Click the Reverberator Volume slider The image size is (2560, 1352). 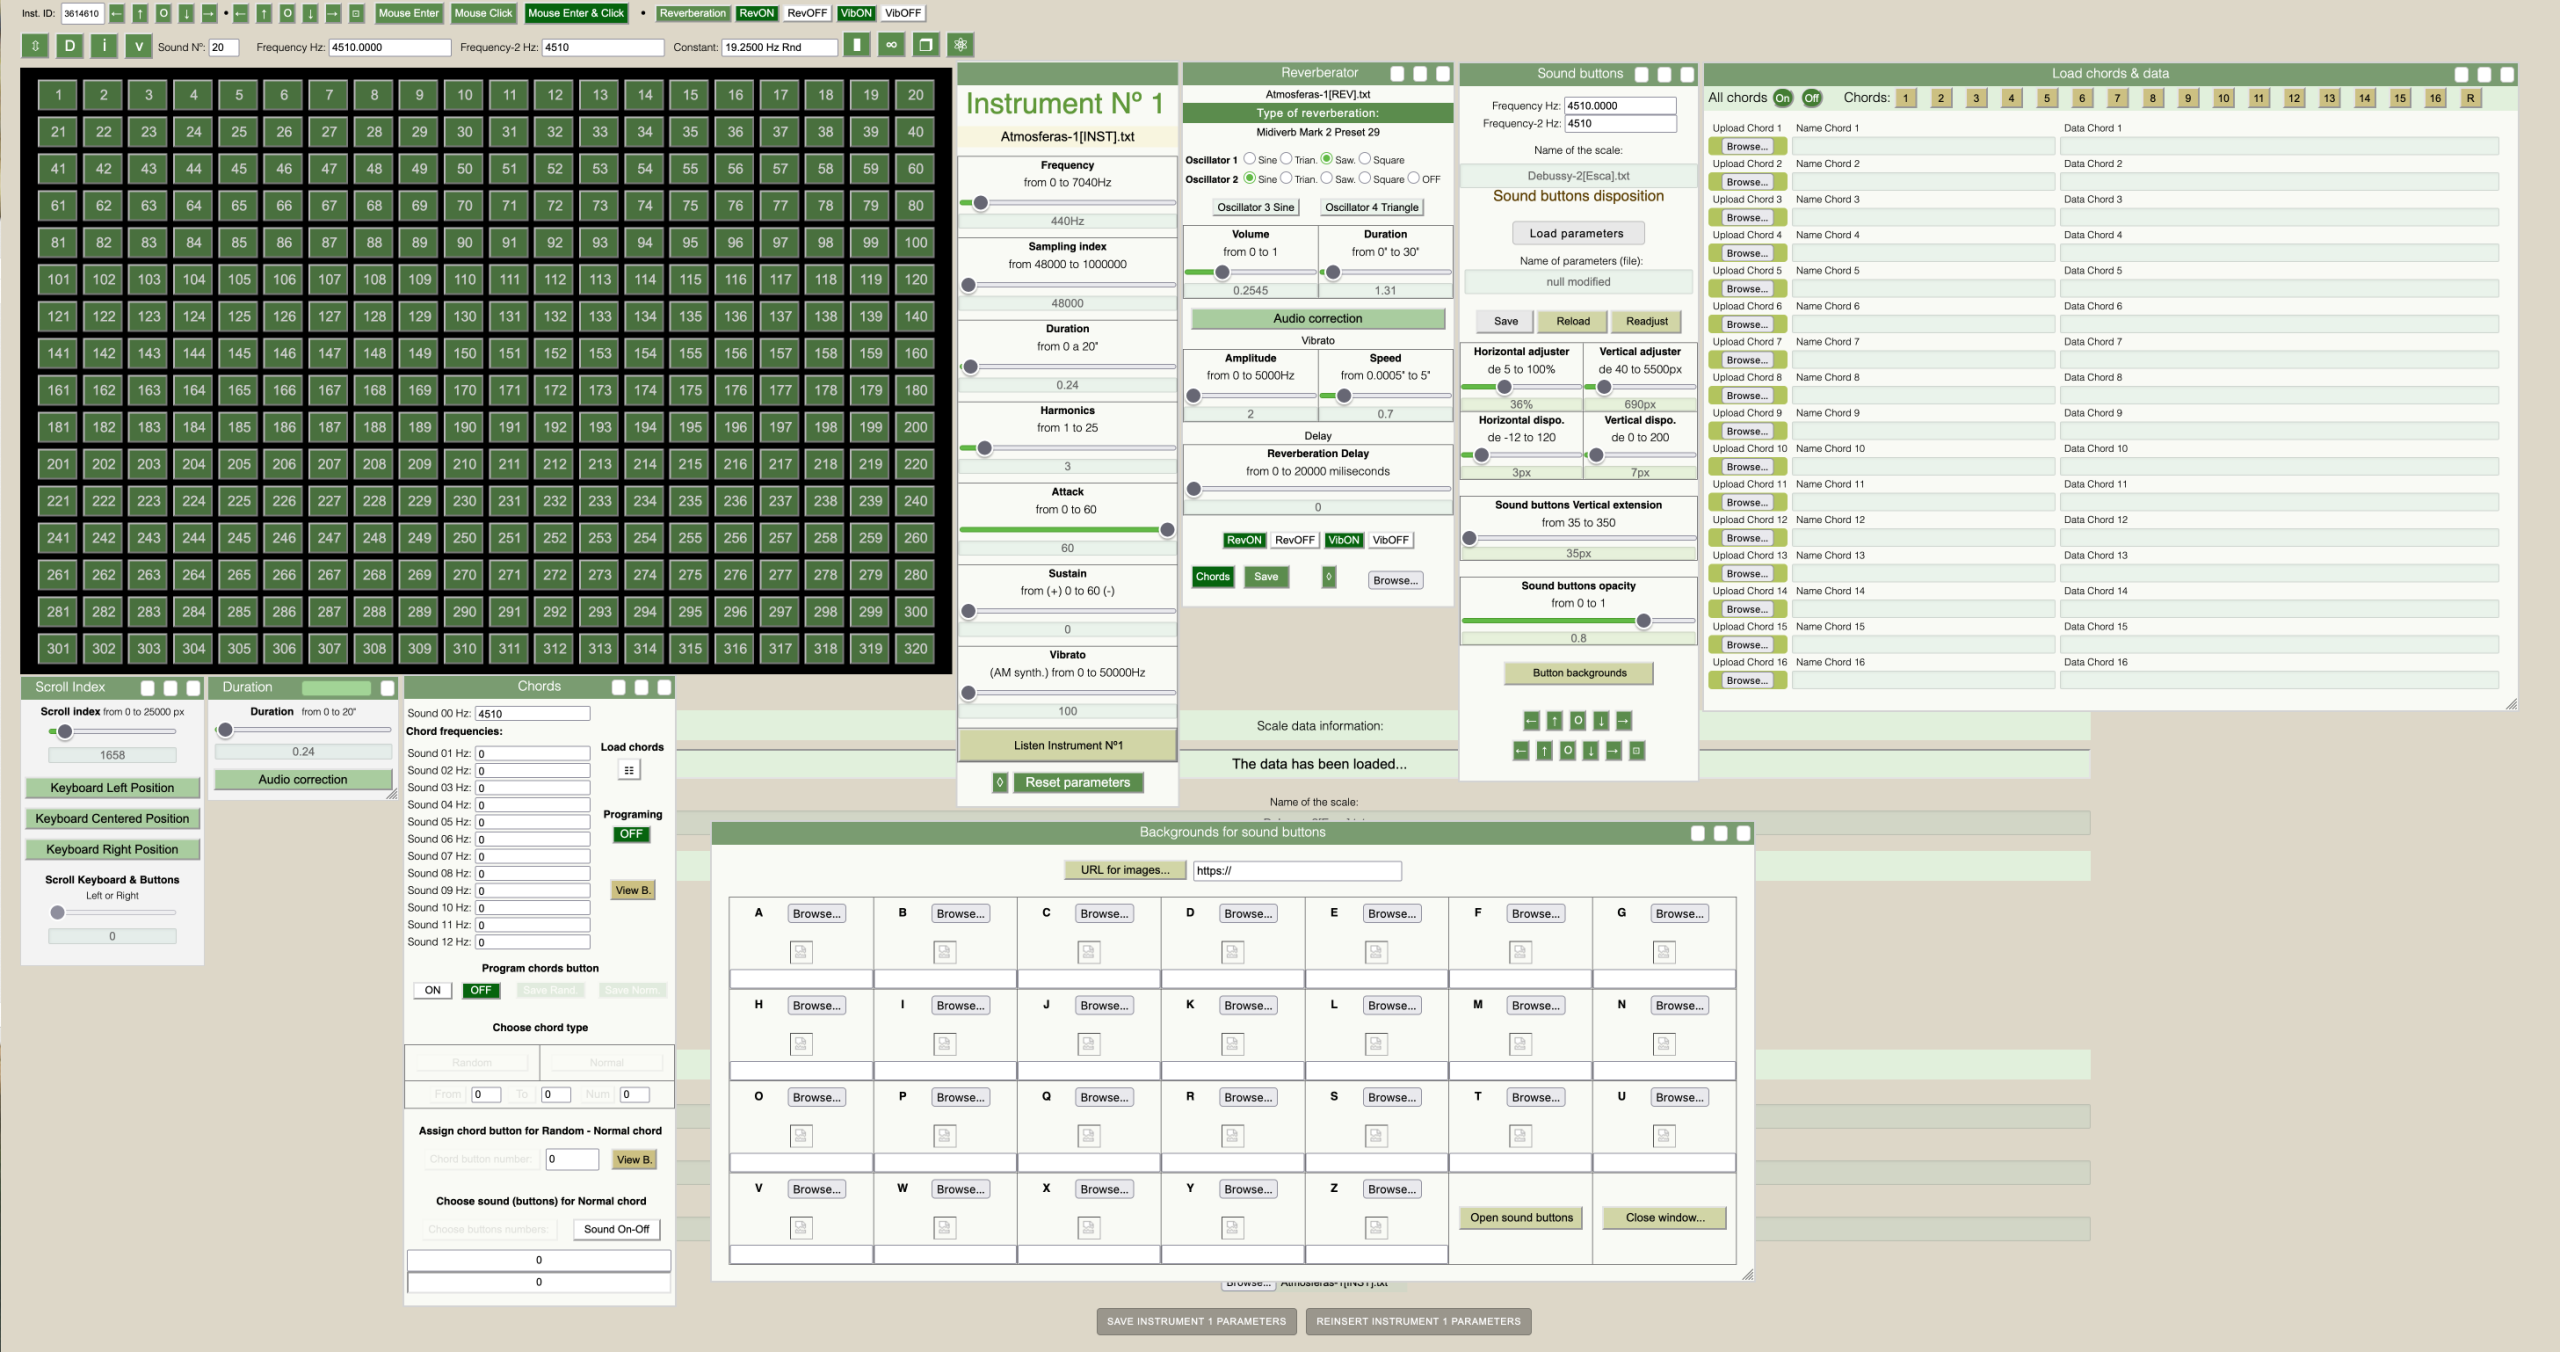1250,272
